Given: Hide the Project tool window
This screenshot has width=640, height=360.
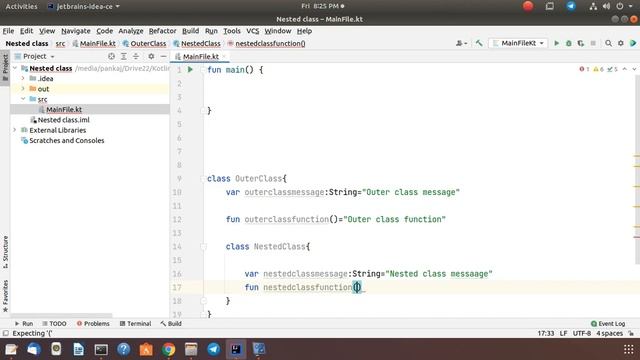Looking at the screenshot, I should tap(163, 56).
